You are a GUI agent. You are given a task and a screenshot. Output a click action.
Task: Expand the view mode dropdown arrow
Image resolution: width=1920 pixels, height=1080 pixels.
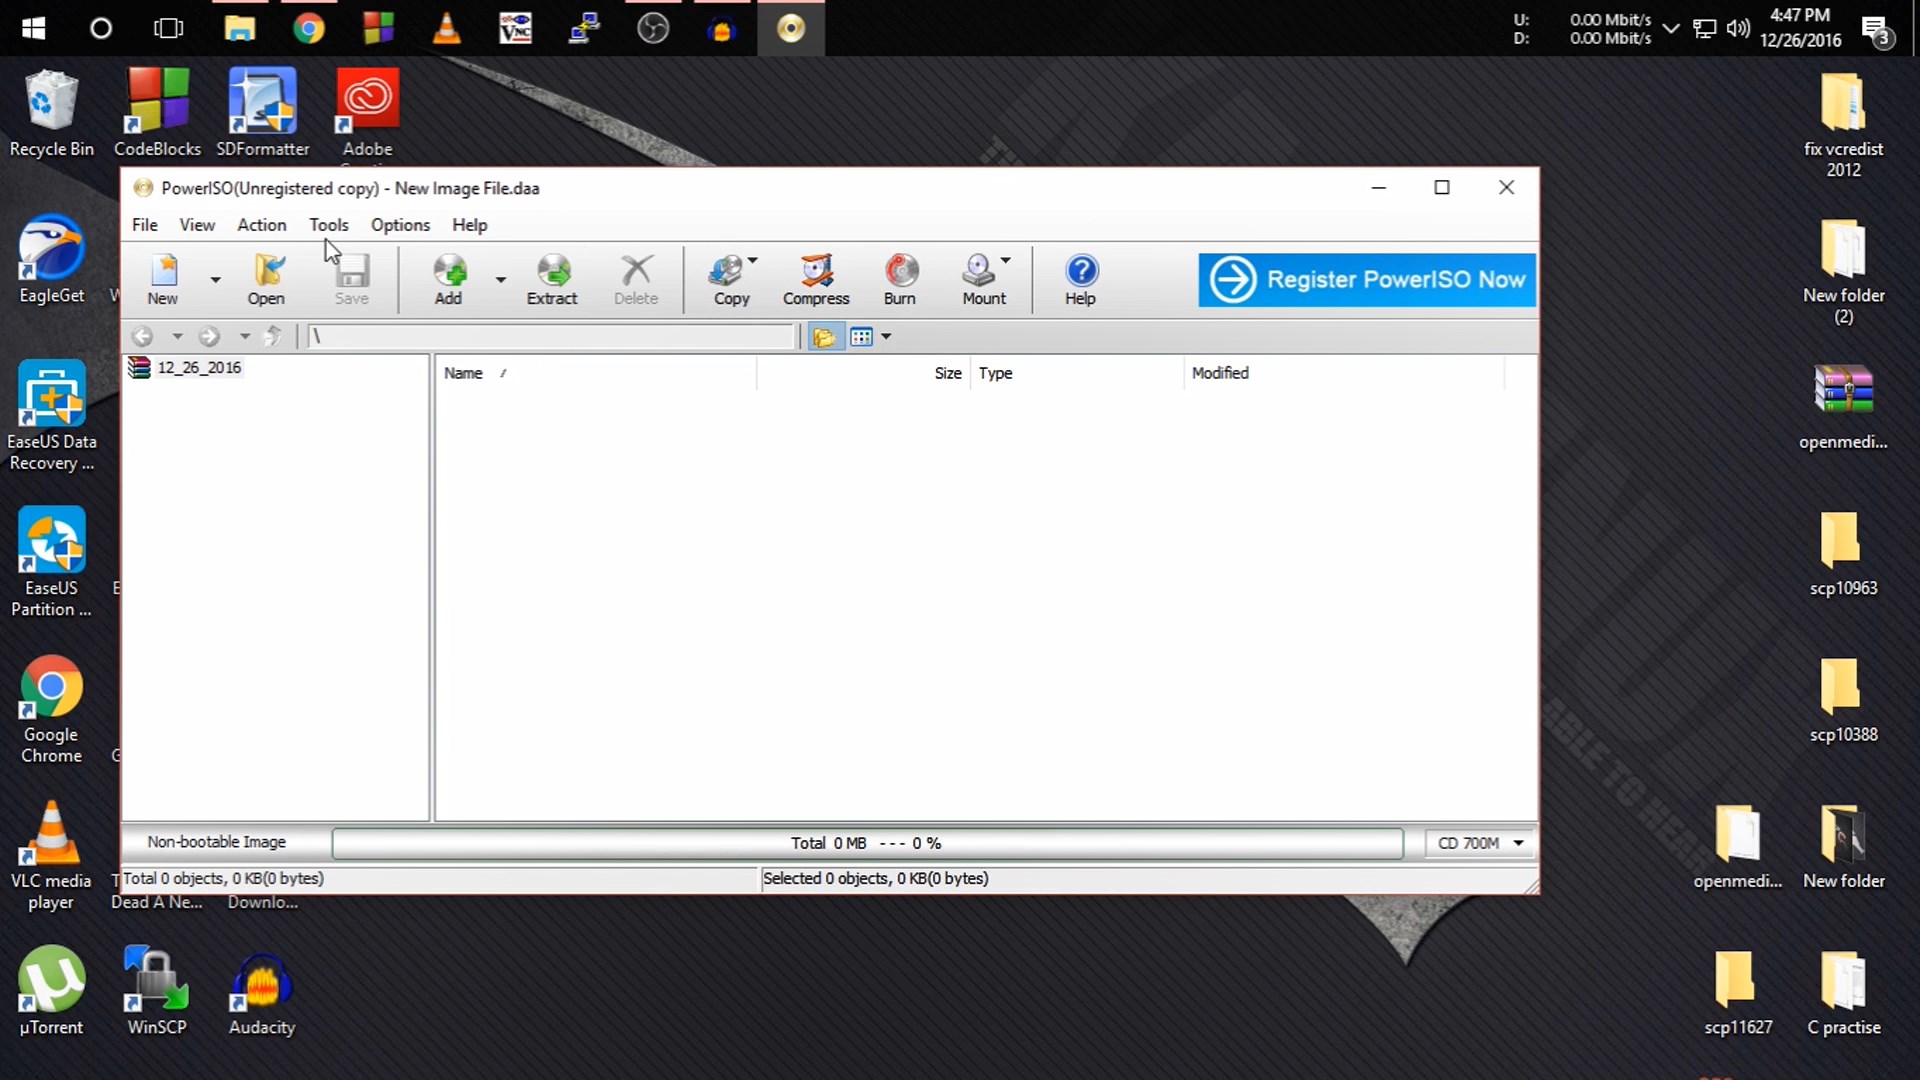(886, 337)
